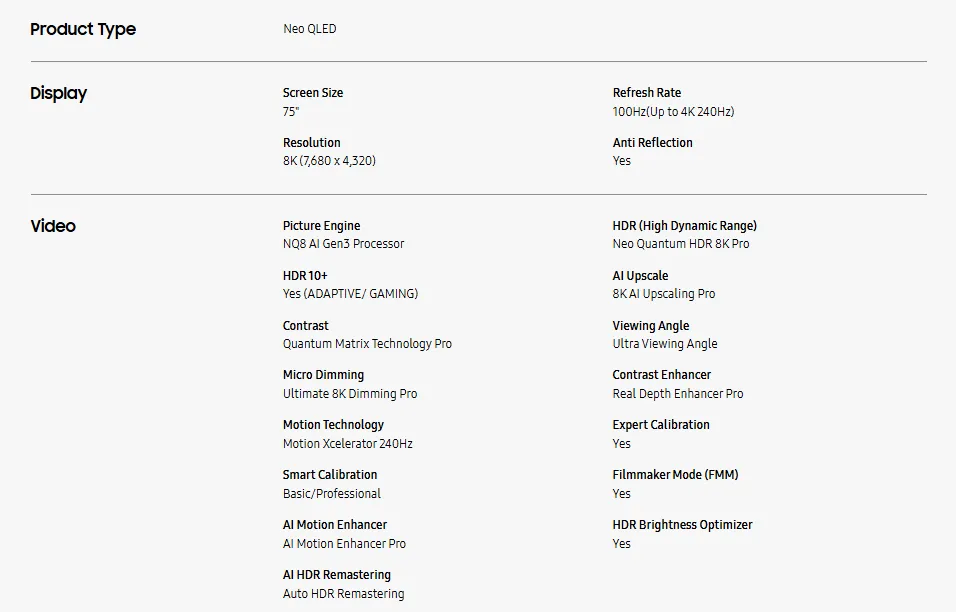This screenshot has height=612, width=956.
Task: Click the Filmmaker Mode (FMM) label
Action: (675, 475)
